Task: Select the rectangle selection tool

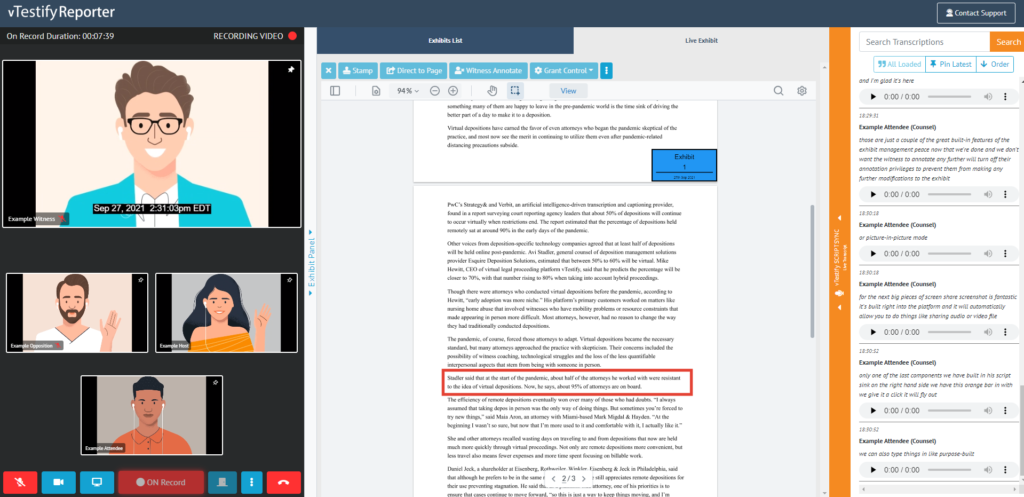Action: (x=515, y=91)
